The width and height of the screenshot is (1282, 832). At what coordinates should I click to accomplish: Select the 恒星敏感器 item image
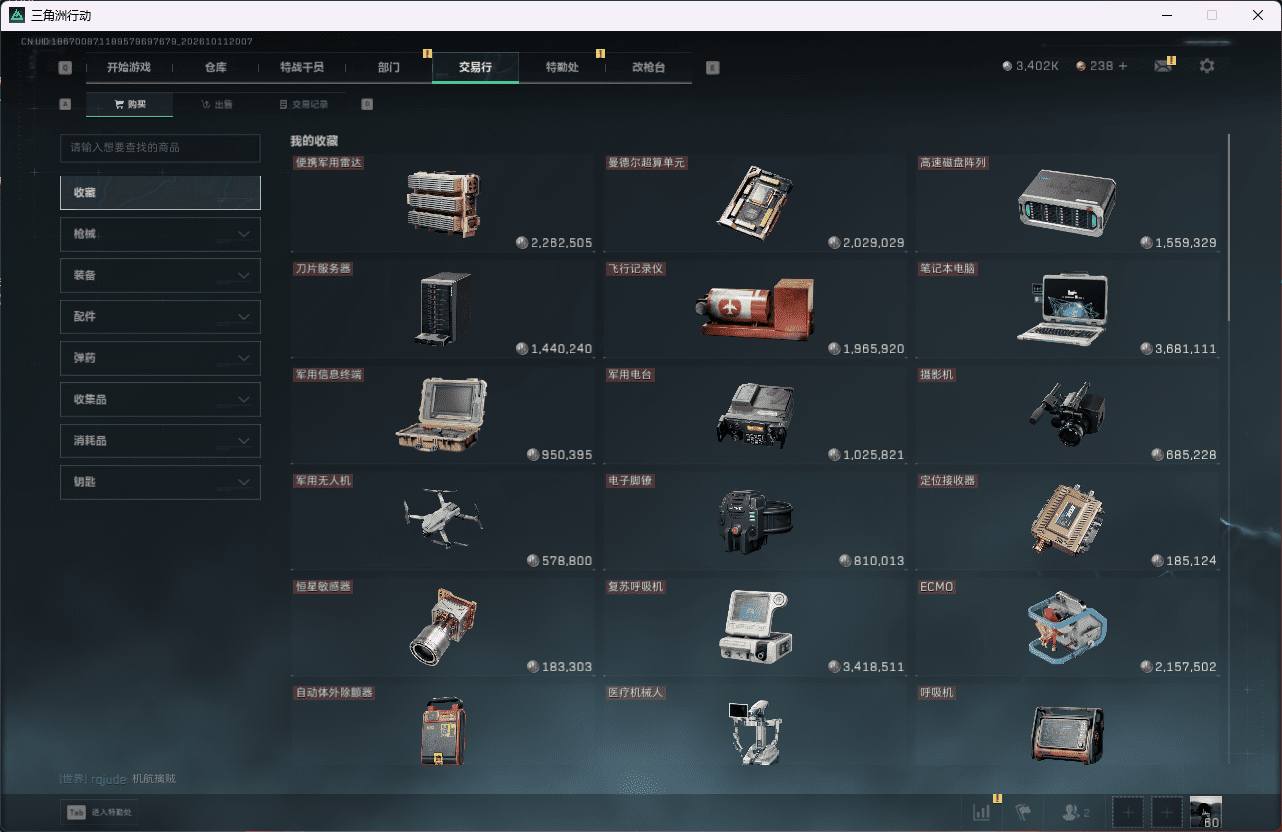(x=443, y=627)
